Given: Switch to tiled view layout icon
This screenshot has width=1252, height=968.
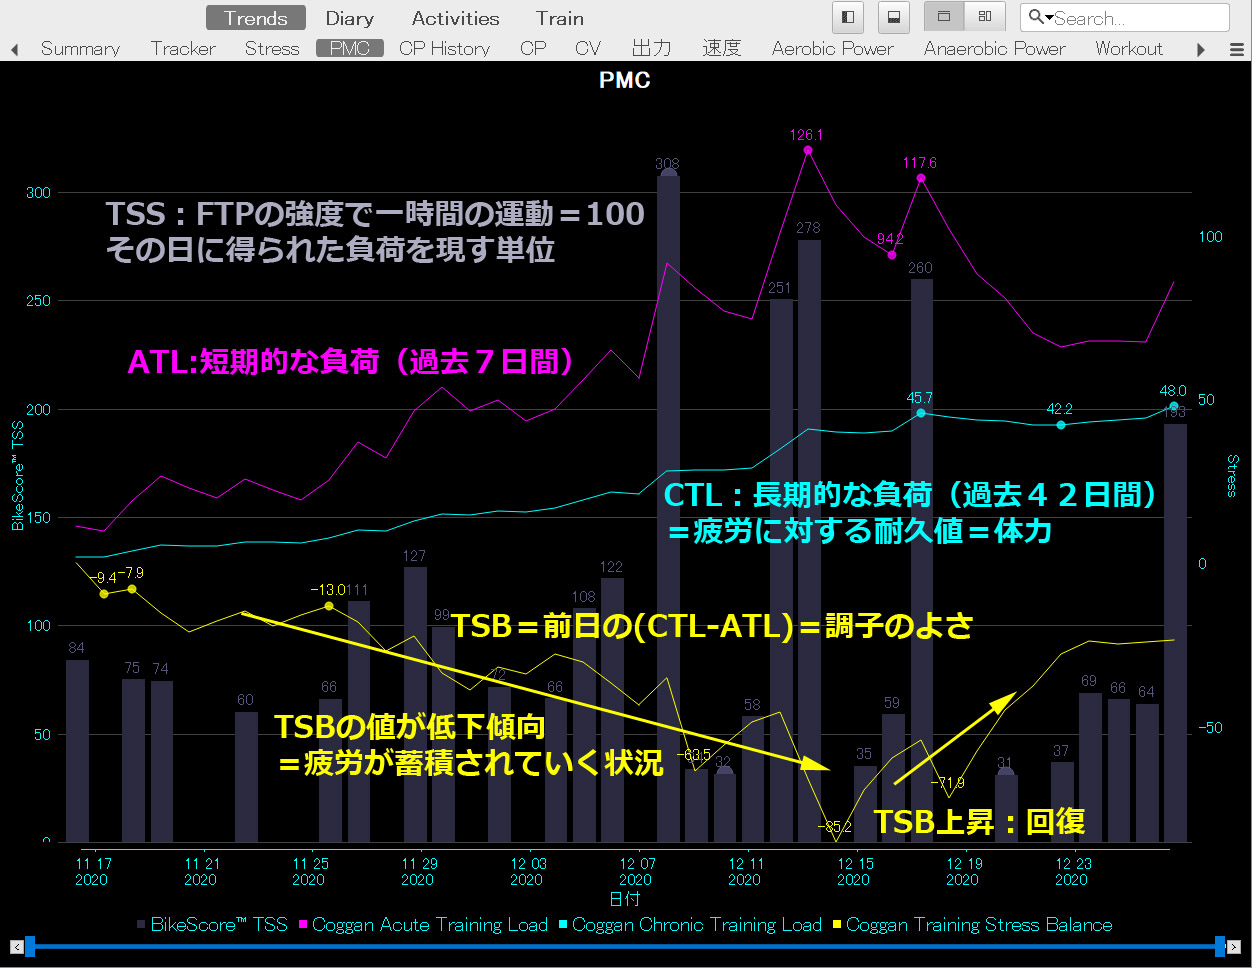Looking at the screenshot, I should point(985,17).
